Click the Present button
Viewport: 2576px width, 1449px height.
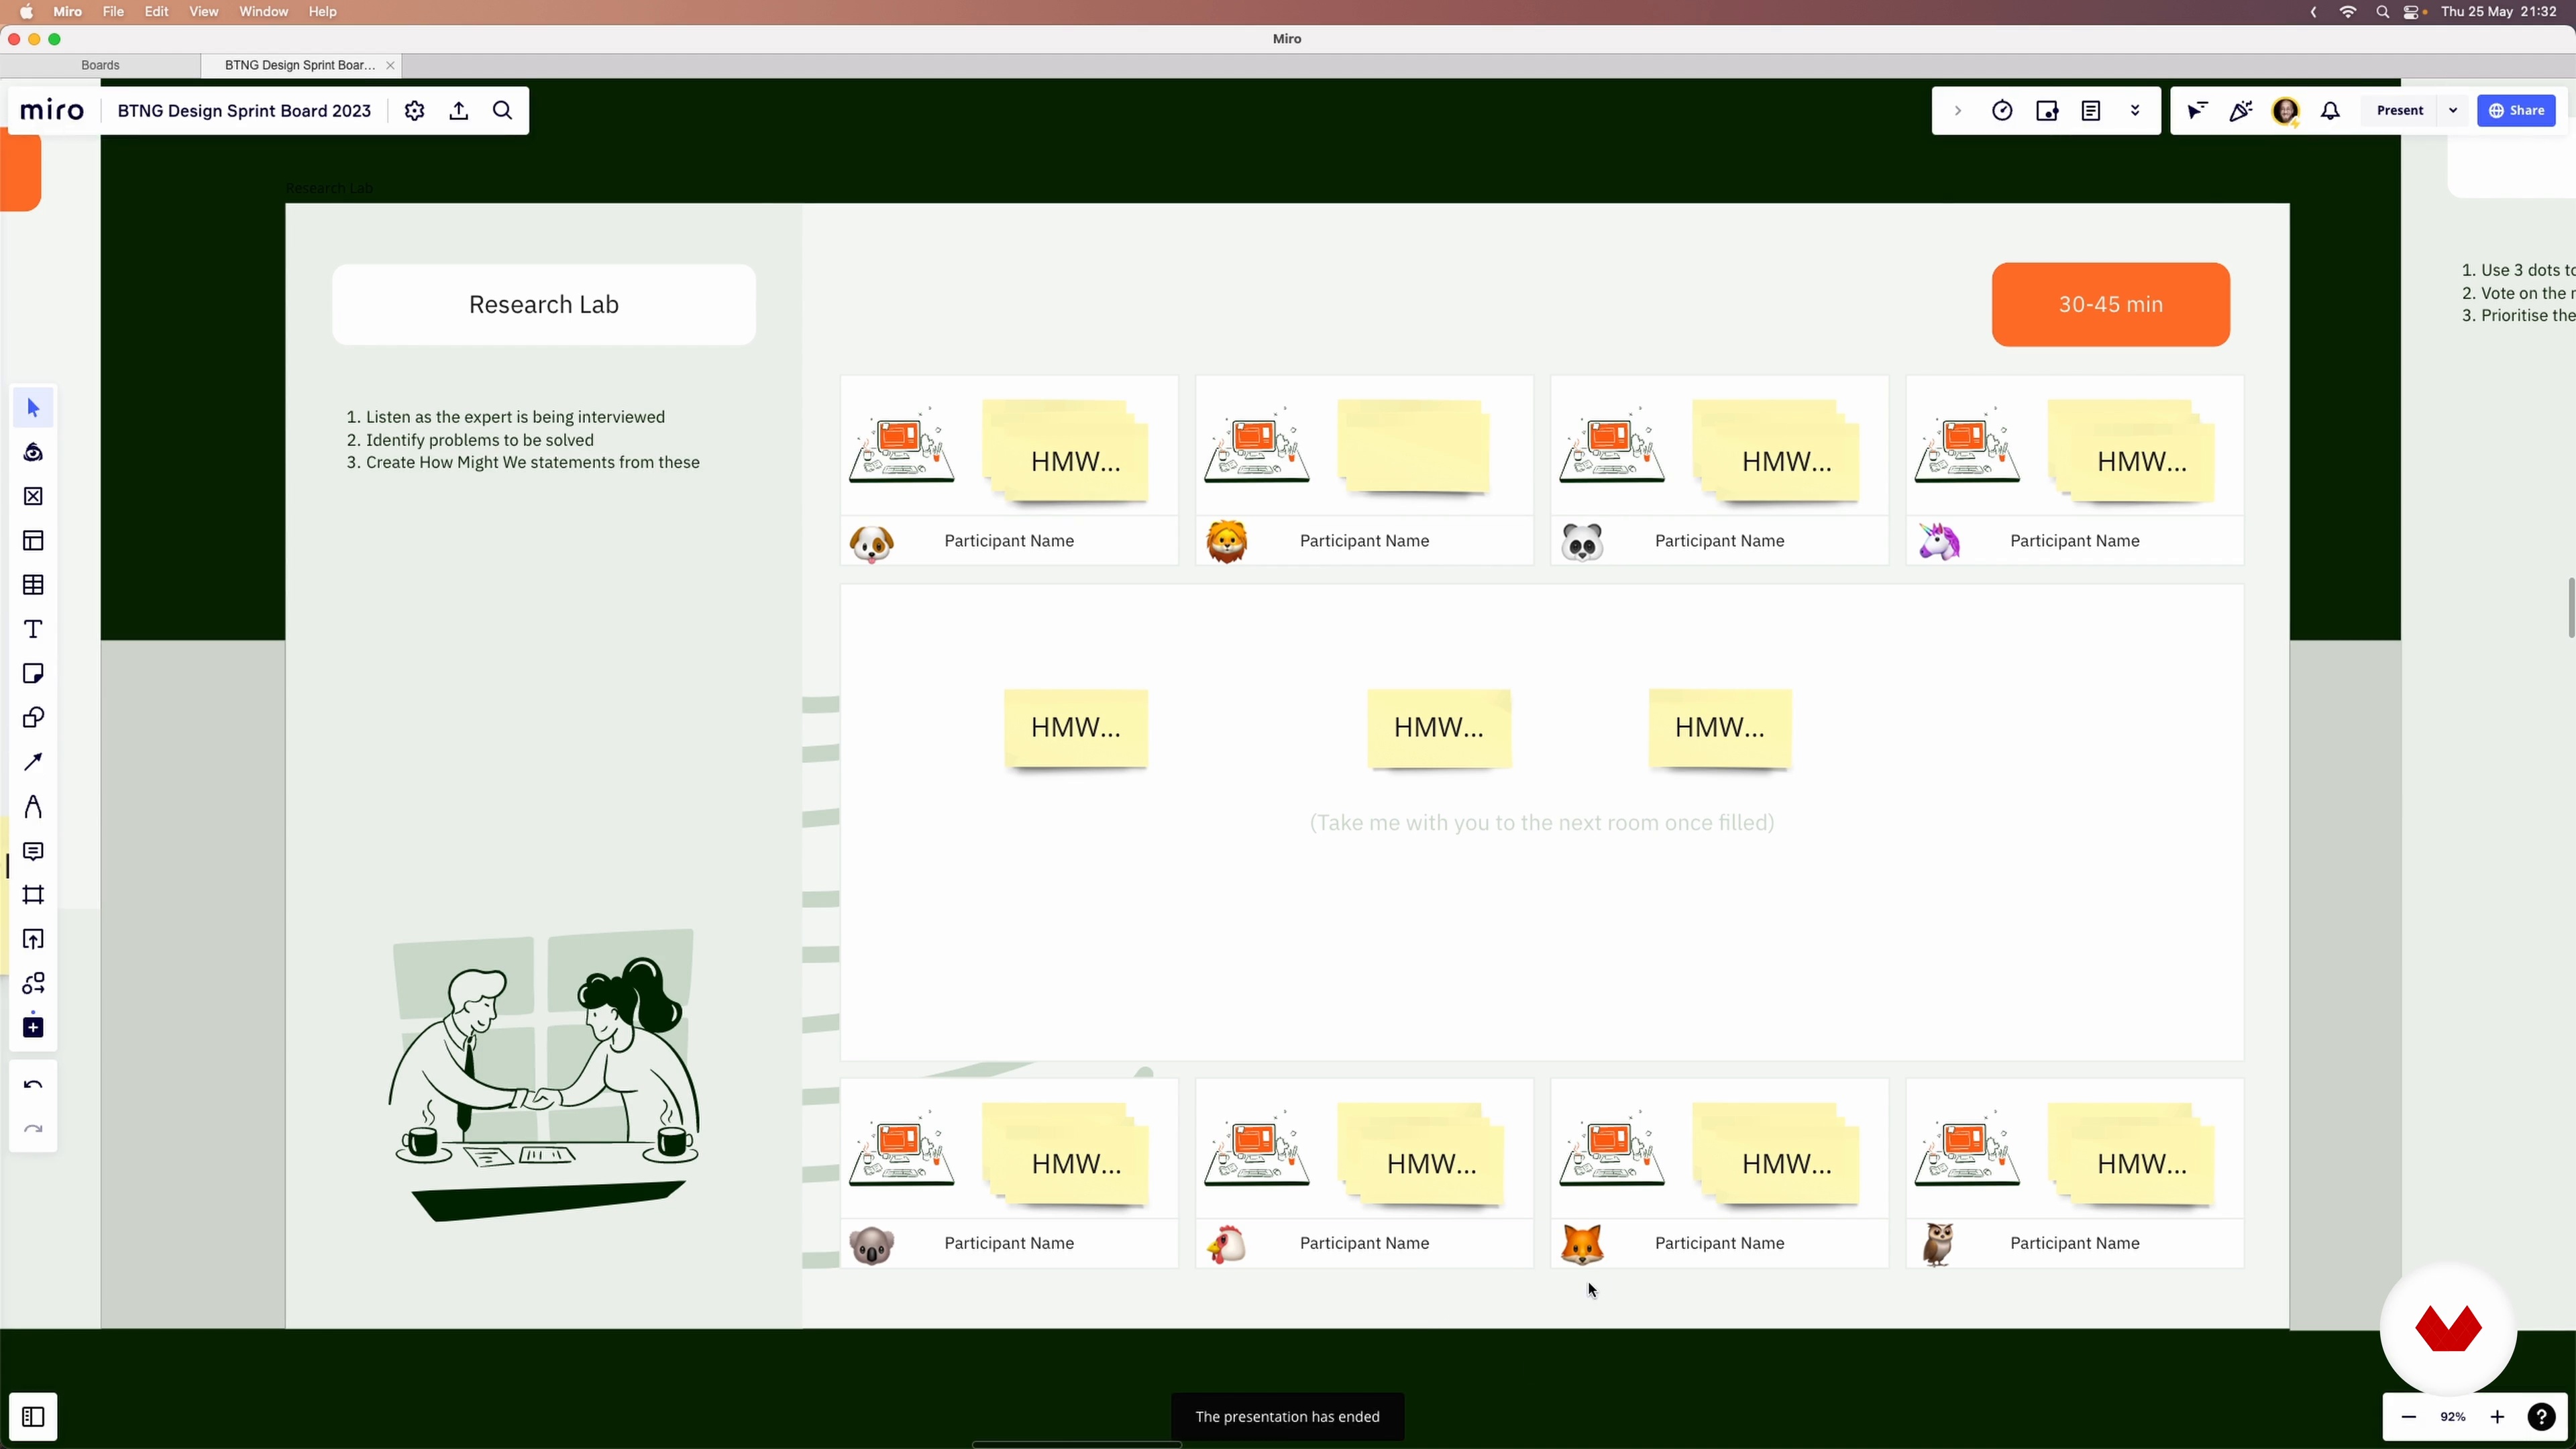coord(2399,111)
